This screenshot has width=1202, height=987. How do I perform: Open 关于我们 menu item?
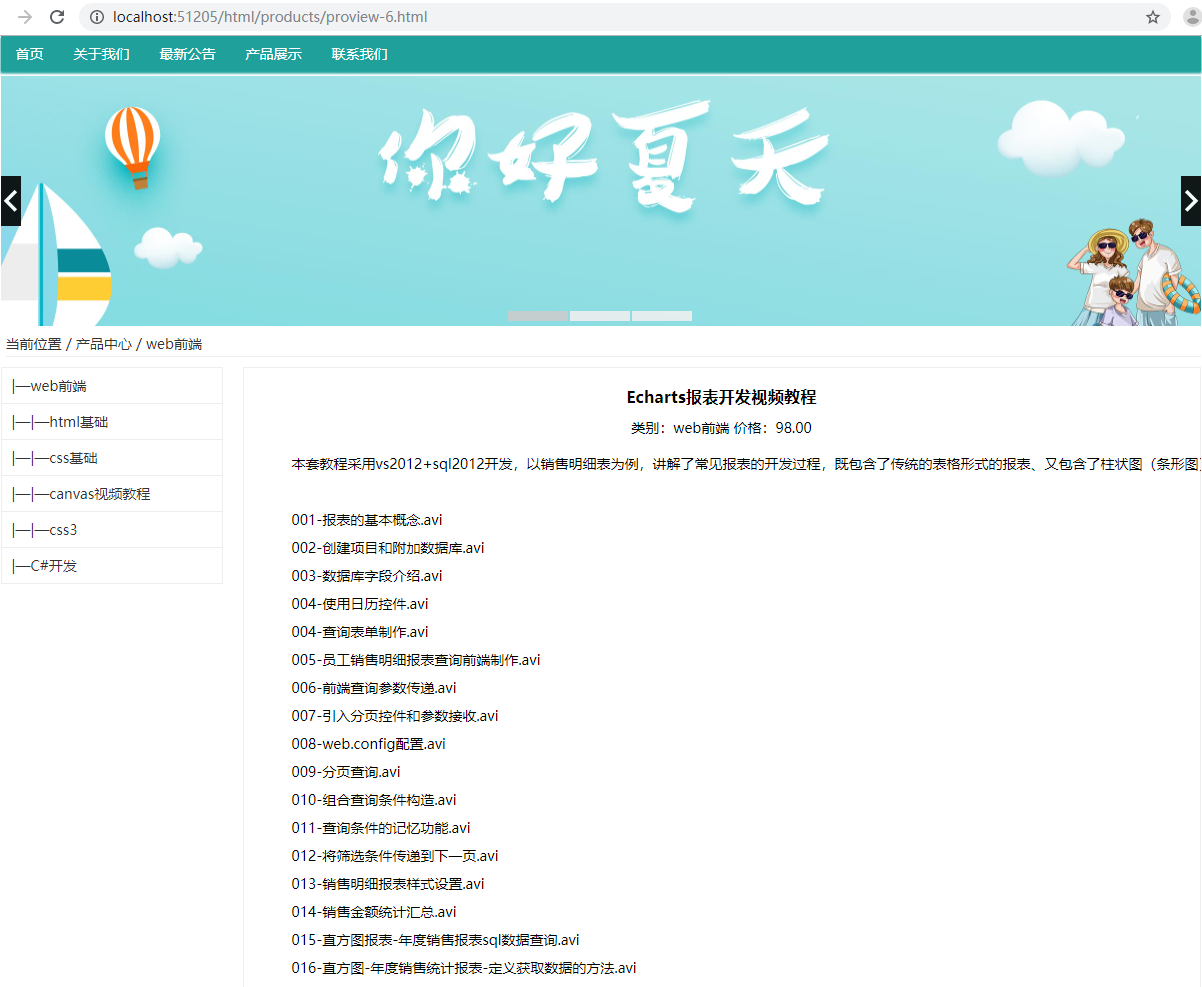click(x=101, y=54)
